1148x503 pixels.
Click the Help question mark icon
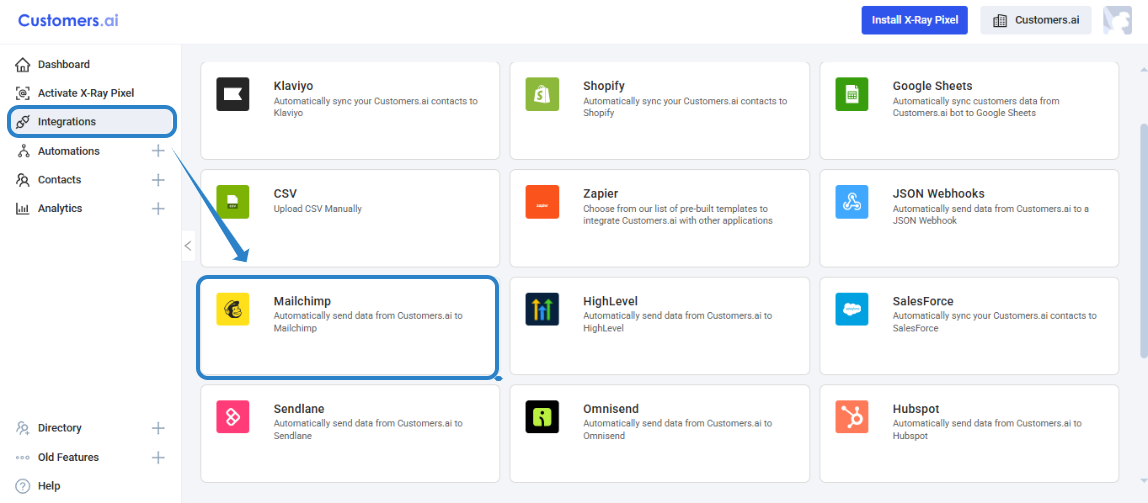(23, 486)
